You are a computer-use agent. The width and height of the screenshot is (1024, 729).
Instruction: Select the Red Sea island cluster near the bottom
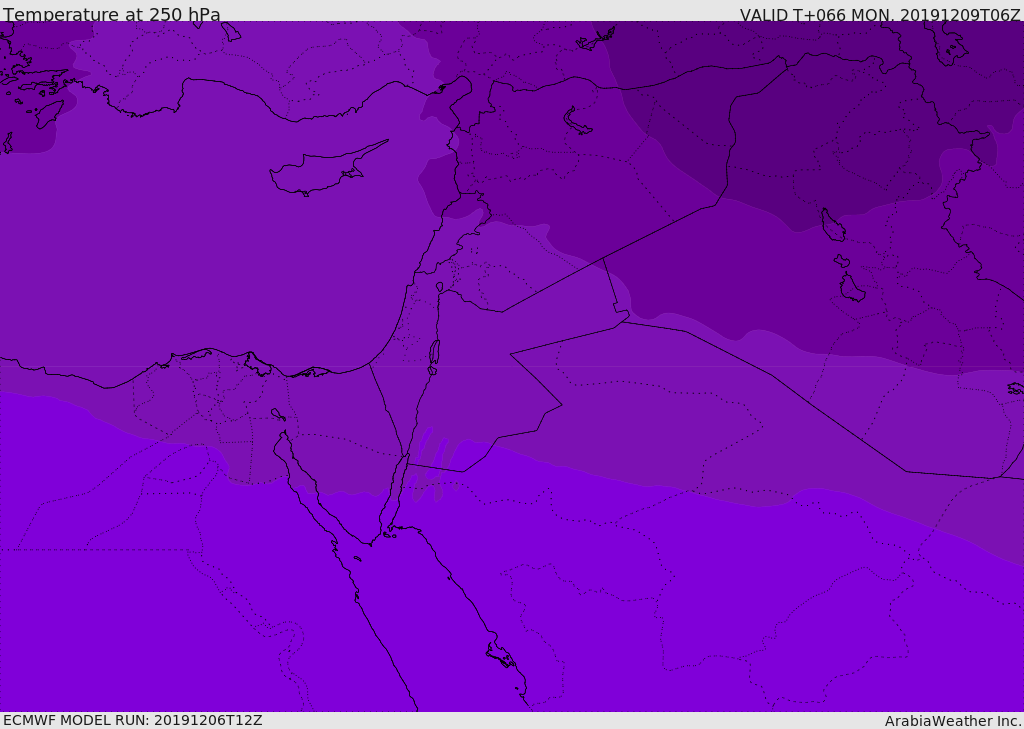pos(502,655)
